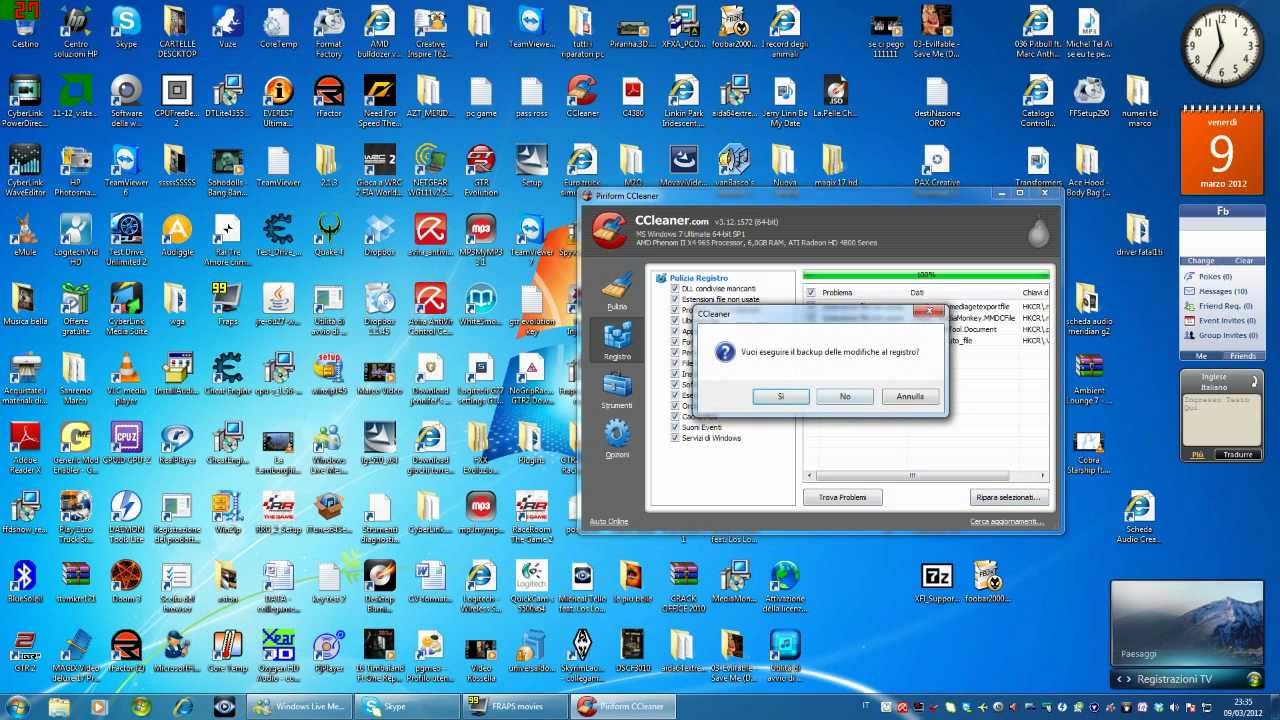The height and width of the screenshot is (720, 1280).
Task: Switch to Windows Live Messenger on taskbar
Action: coord(301,706)
